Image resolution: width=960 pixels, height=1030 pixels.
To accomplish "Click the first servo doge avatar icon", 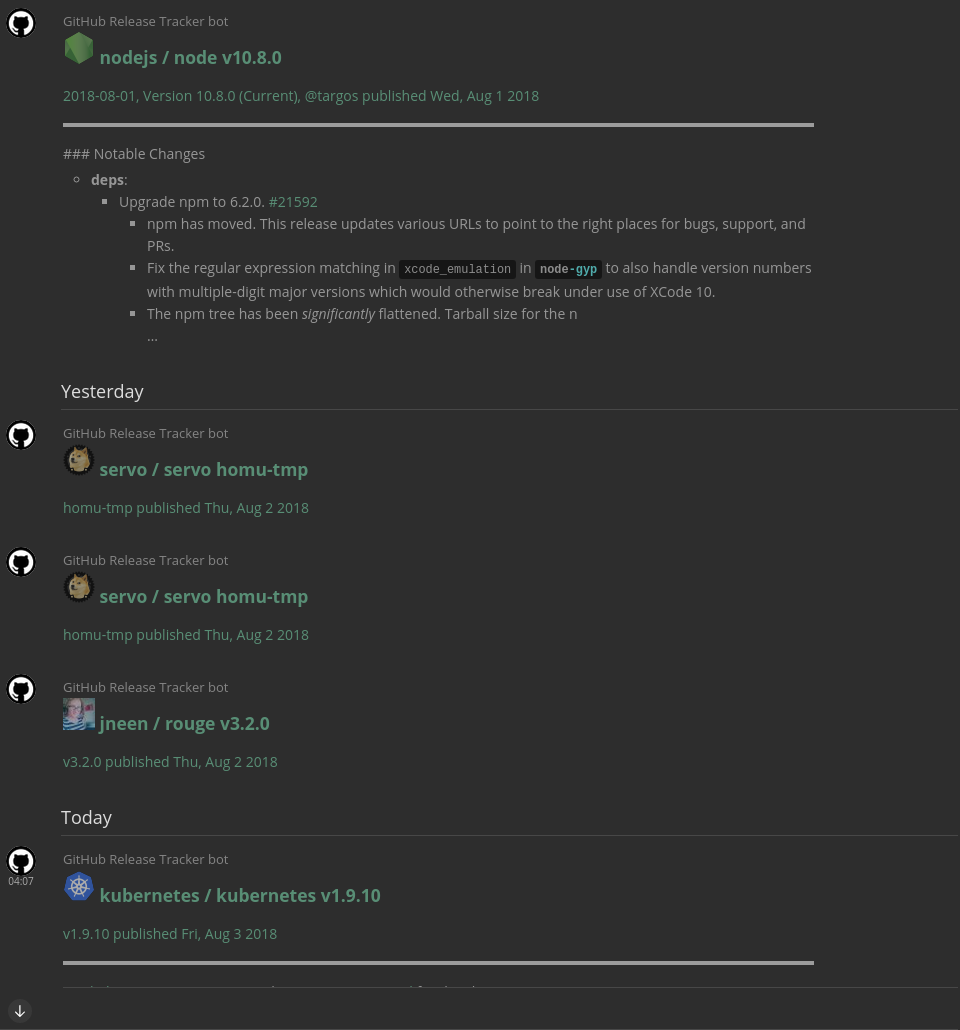I will point(79,460).
